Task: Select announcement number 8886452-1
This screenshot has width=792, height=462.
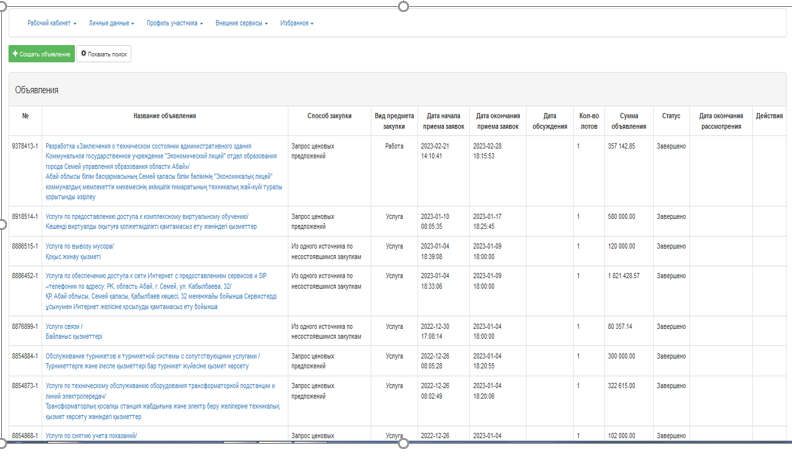Action: tap(25, 276)
